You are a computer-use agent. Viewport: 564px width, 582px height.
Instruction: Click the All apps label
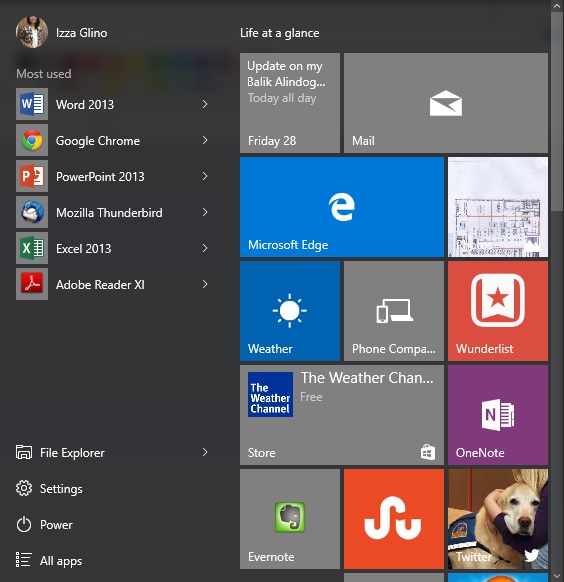61,561
